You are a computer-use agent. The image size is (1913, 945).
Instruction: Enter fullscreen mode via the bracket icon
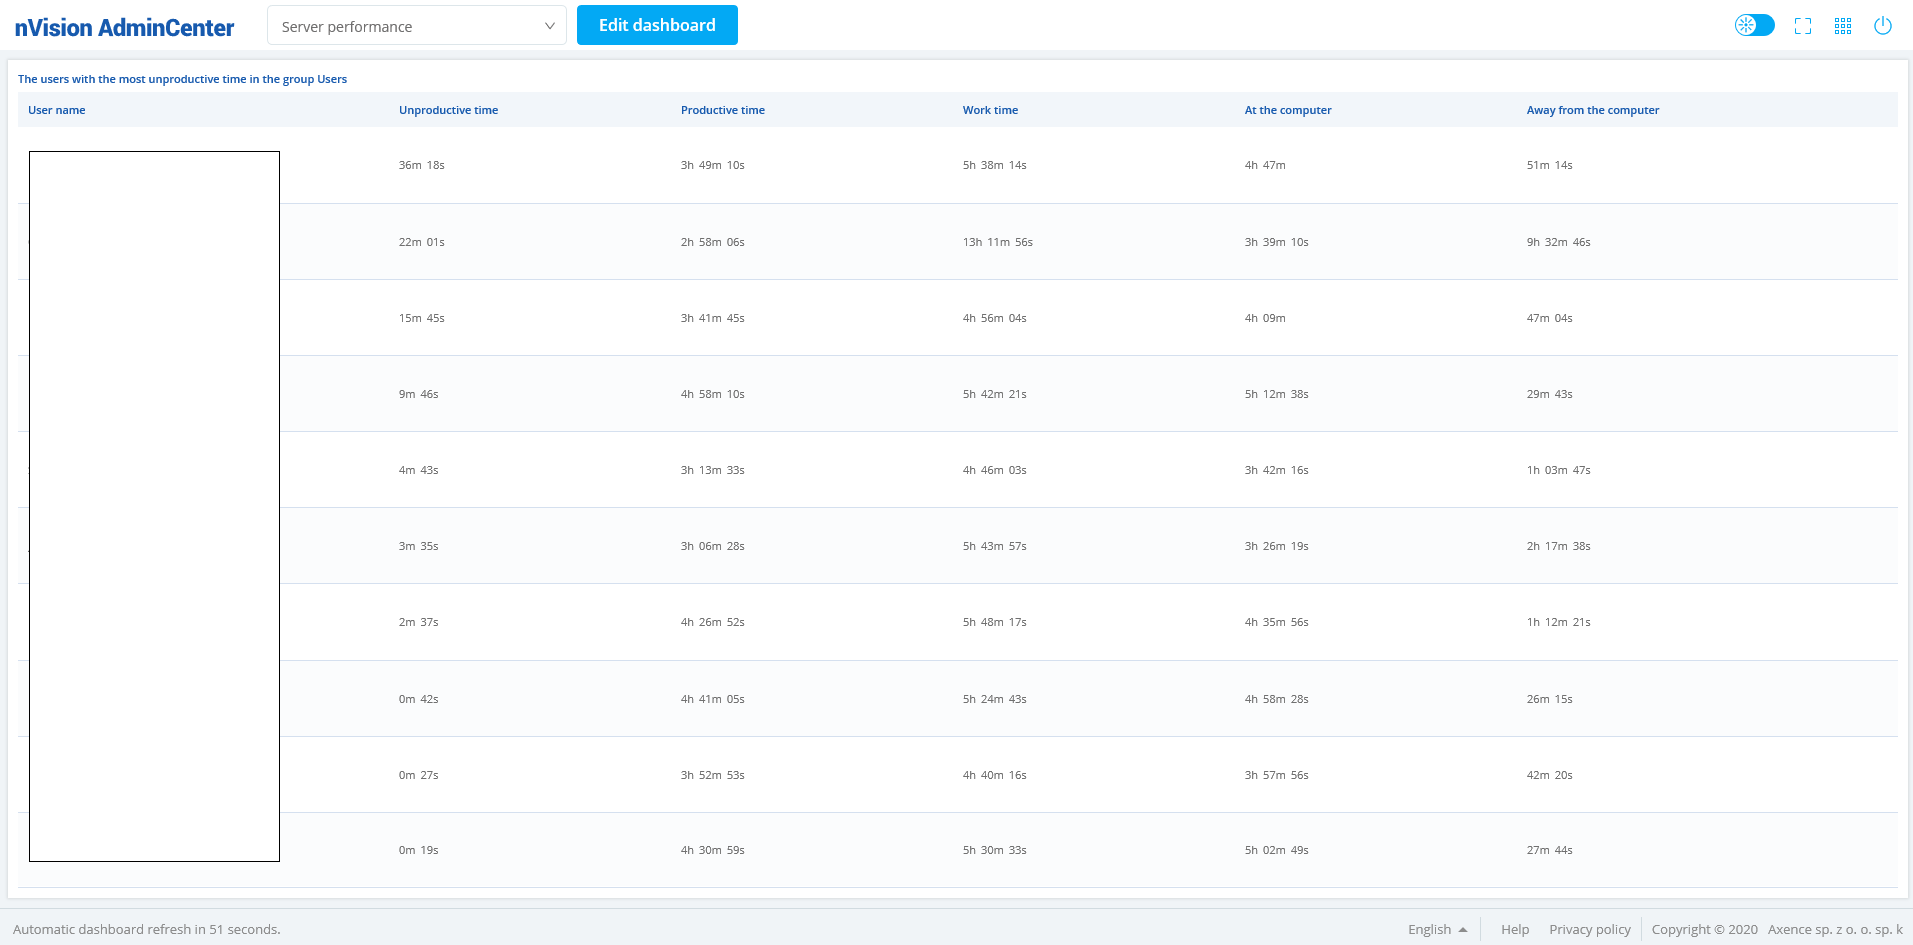coord(1803,26)
